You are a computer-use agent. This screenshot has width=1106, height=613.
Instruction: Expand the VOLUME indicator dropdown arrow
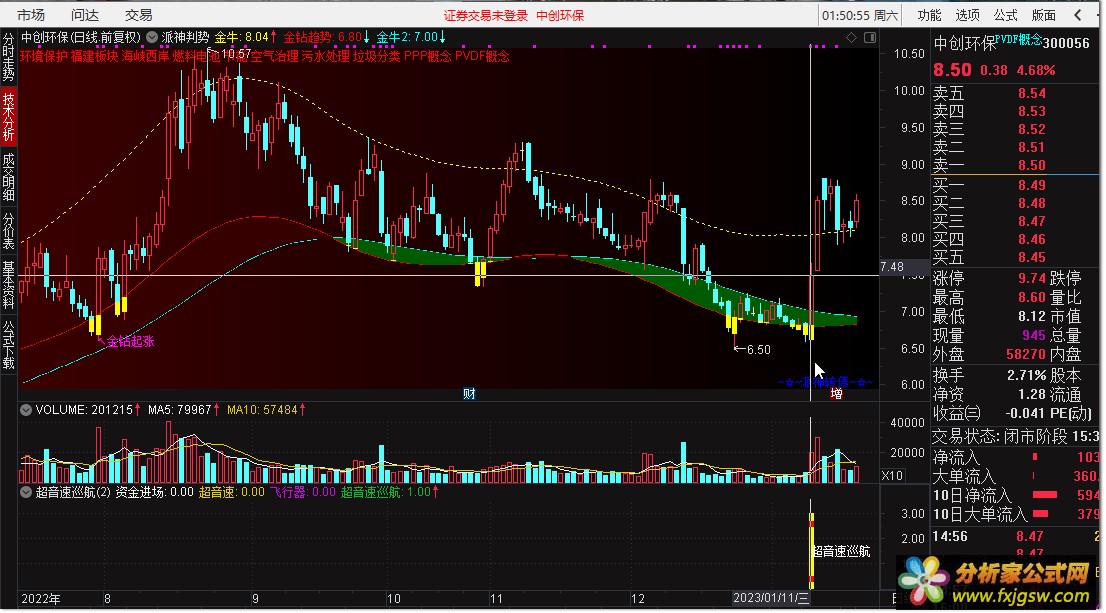(26, 410)
